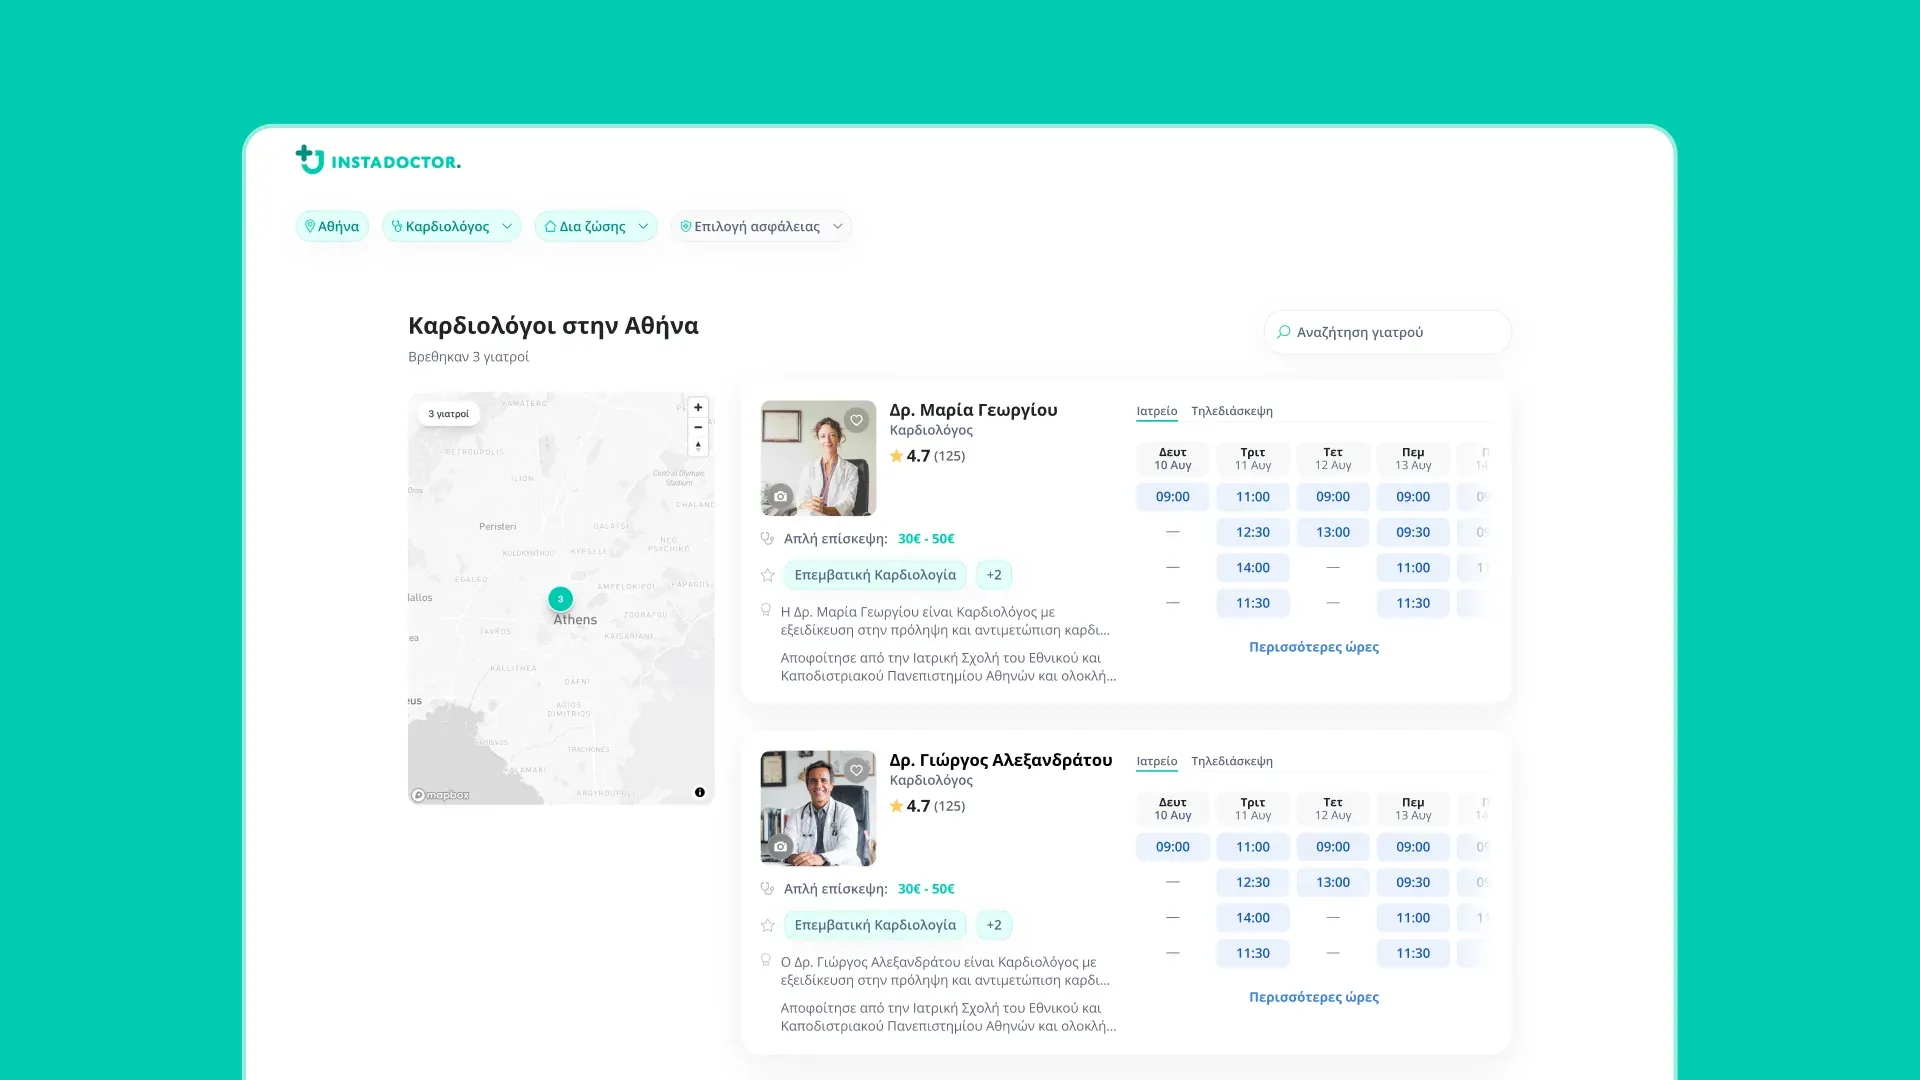Click Dr. Γιώργος Αλεξανδράτου profile photo

(x=818, y=808)
